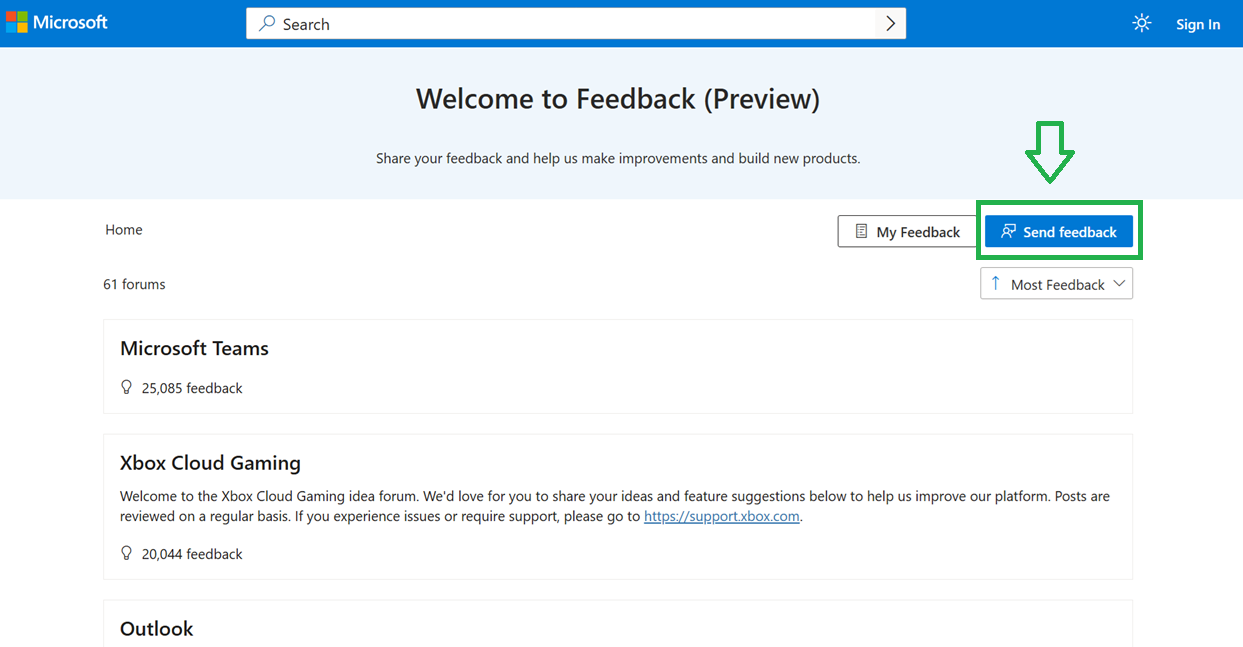
Task: Follow the support.xbox.com link
Action: pos(722,516)
